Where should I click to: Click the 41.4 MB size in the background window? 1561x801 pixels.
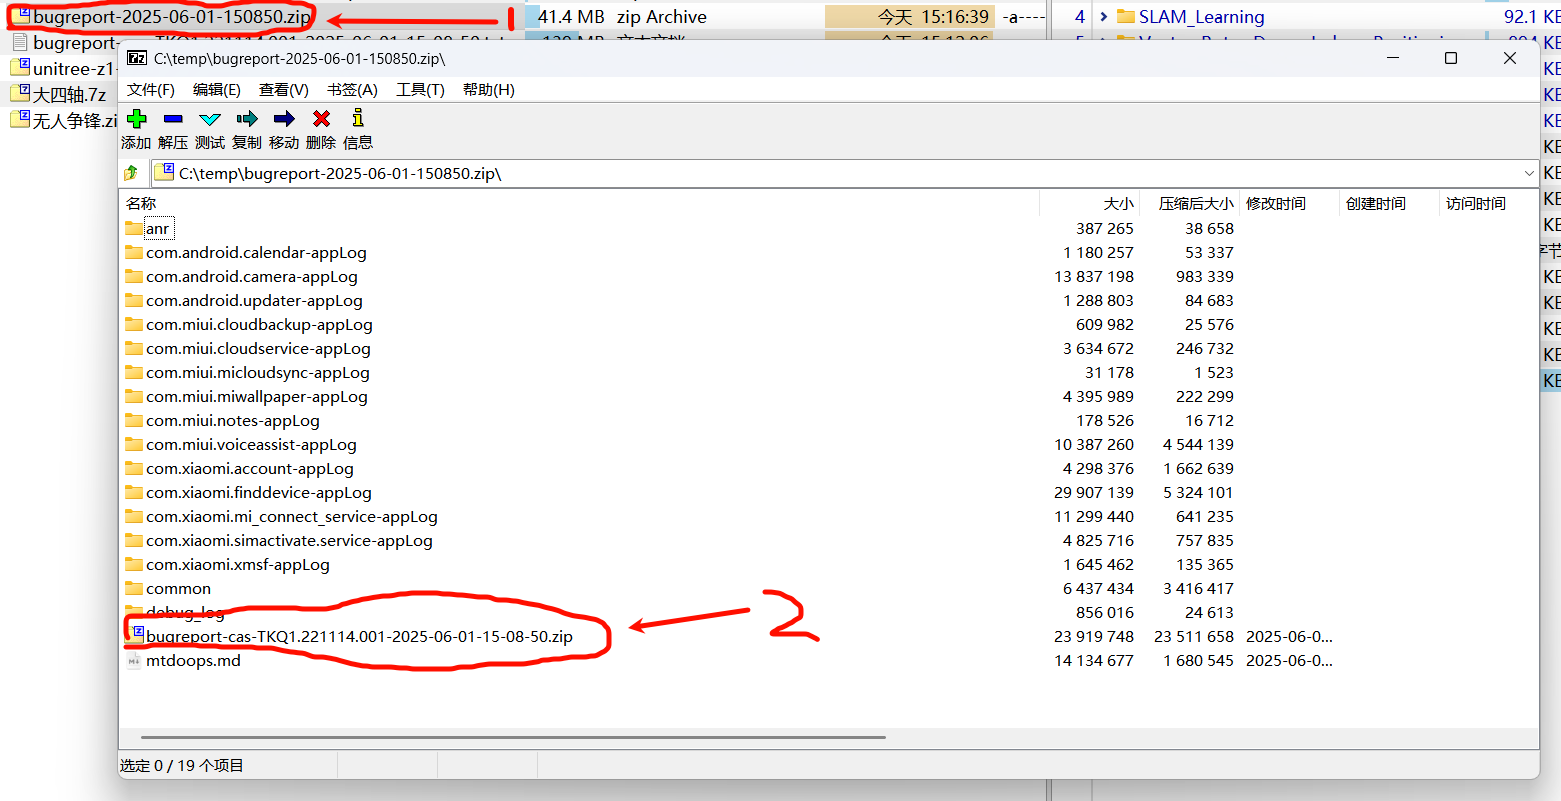pos(571,17)
